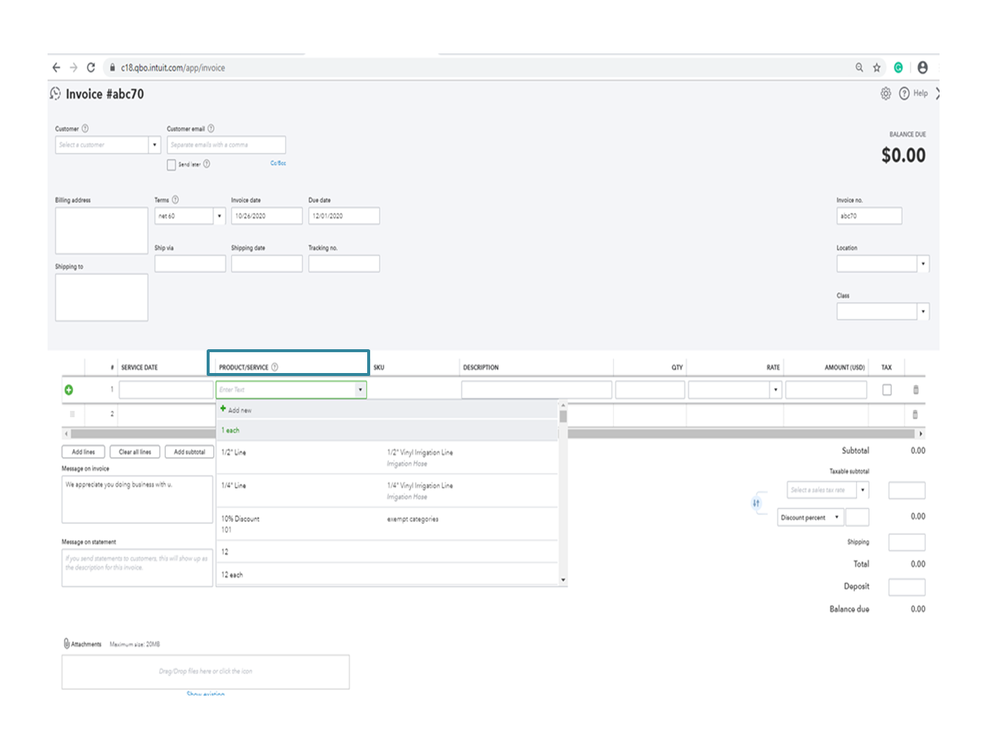Open the settings gear icon
The image size is (999, 749).
tap(885, 94)
